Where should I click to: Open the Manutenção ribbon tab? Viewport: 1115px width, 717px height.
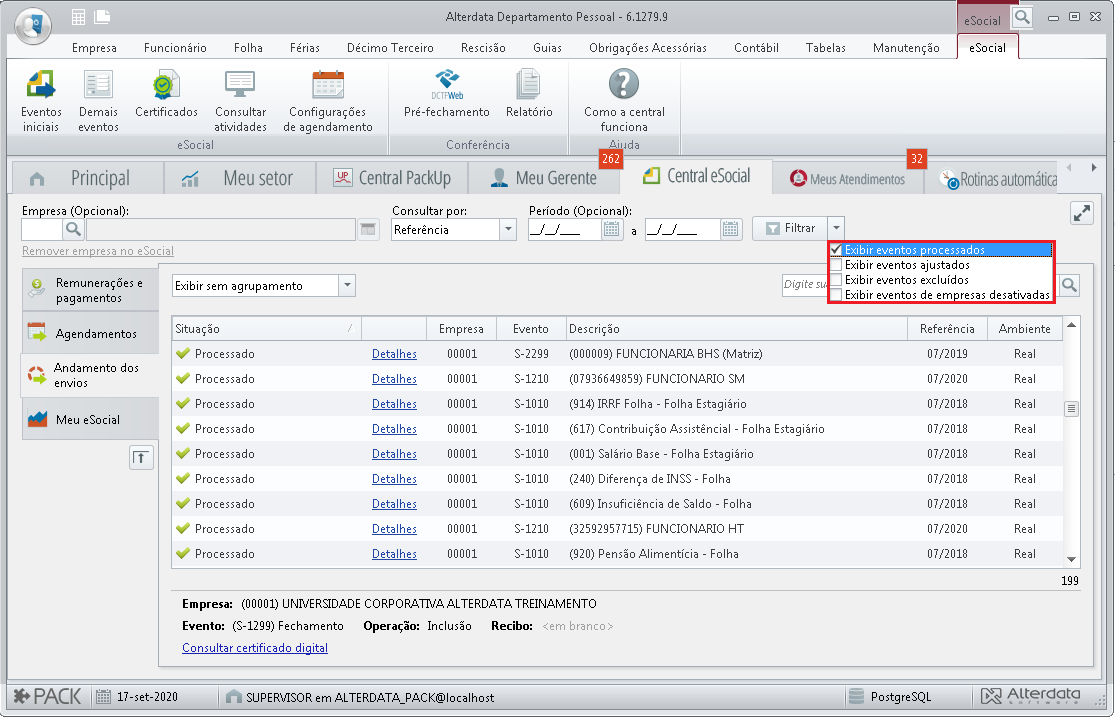coord(906,48)
